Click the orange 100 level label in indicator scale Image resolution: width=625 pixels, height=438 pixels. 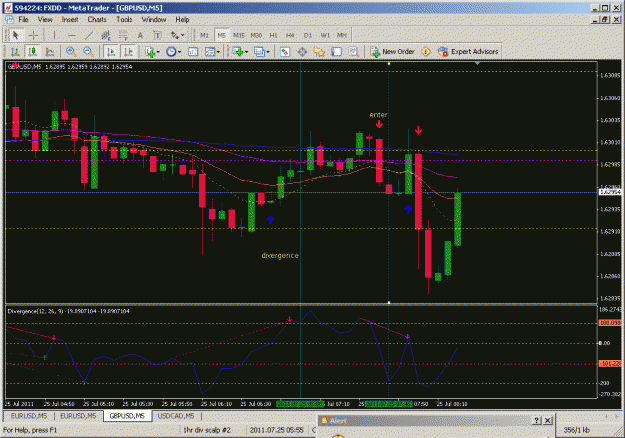click(x=610, y=322)
